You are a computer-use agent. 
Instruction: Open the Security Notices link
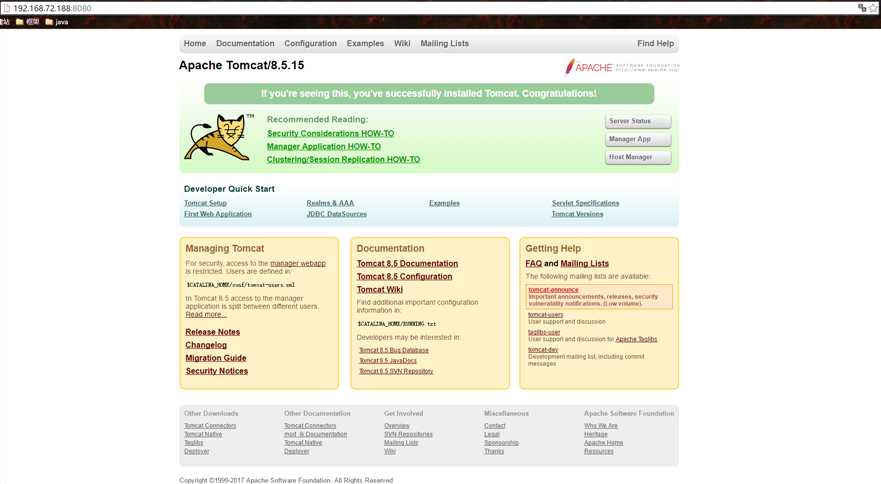pos(216,371)
